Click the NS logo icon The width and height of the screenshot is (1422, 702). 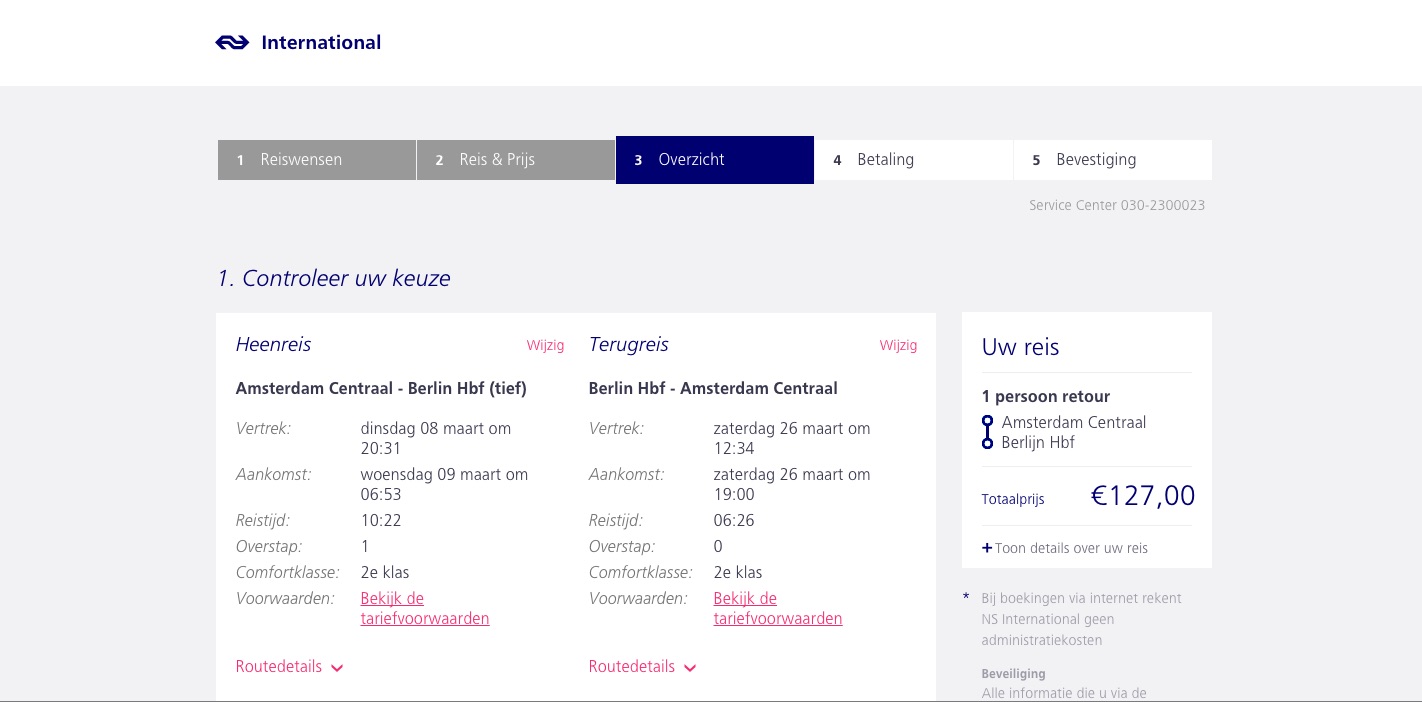[x=232, y=43]
